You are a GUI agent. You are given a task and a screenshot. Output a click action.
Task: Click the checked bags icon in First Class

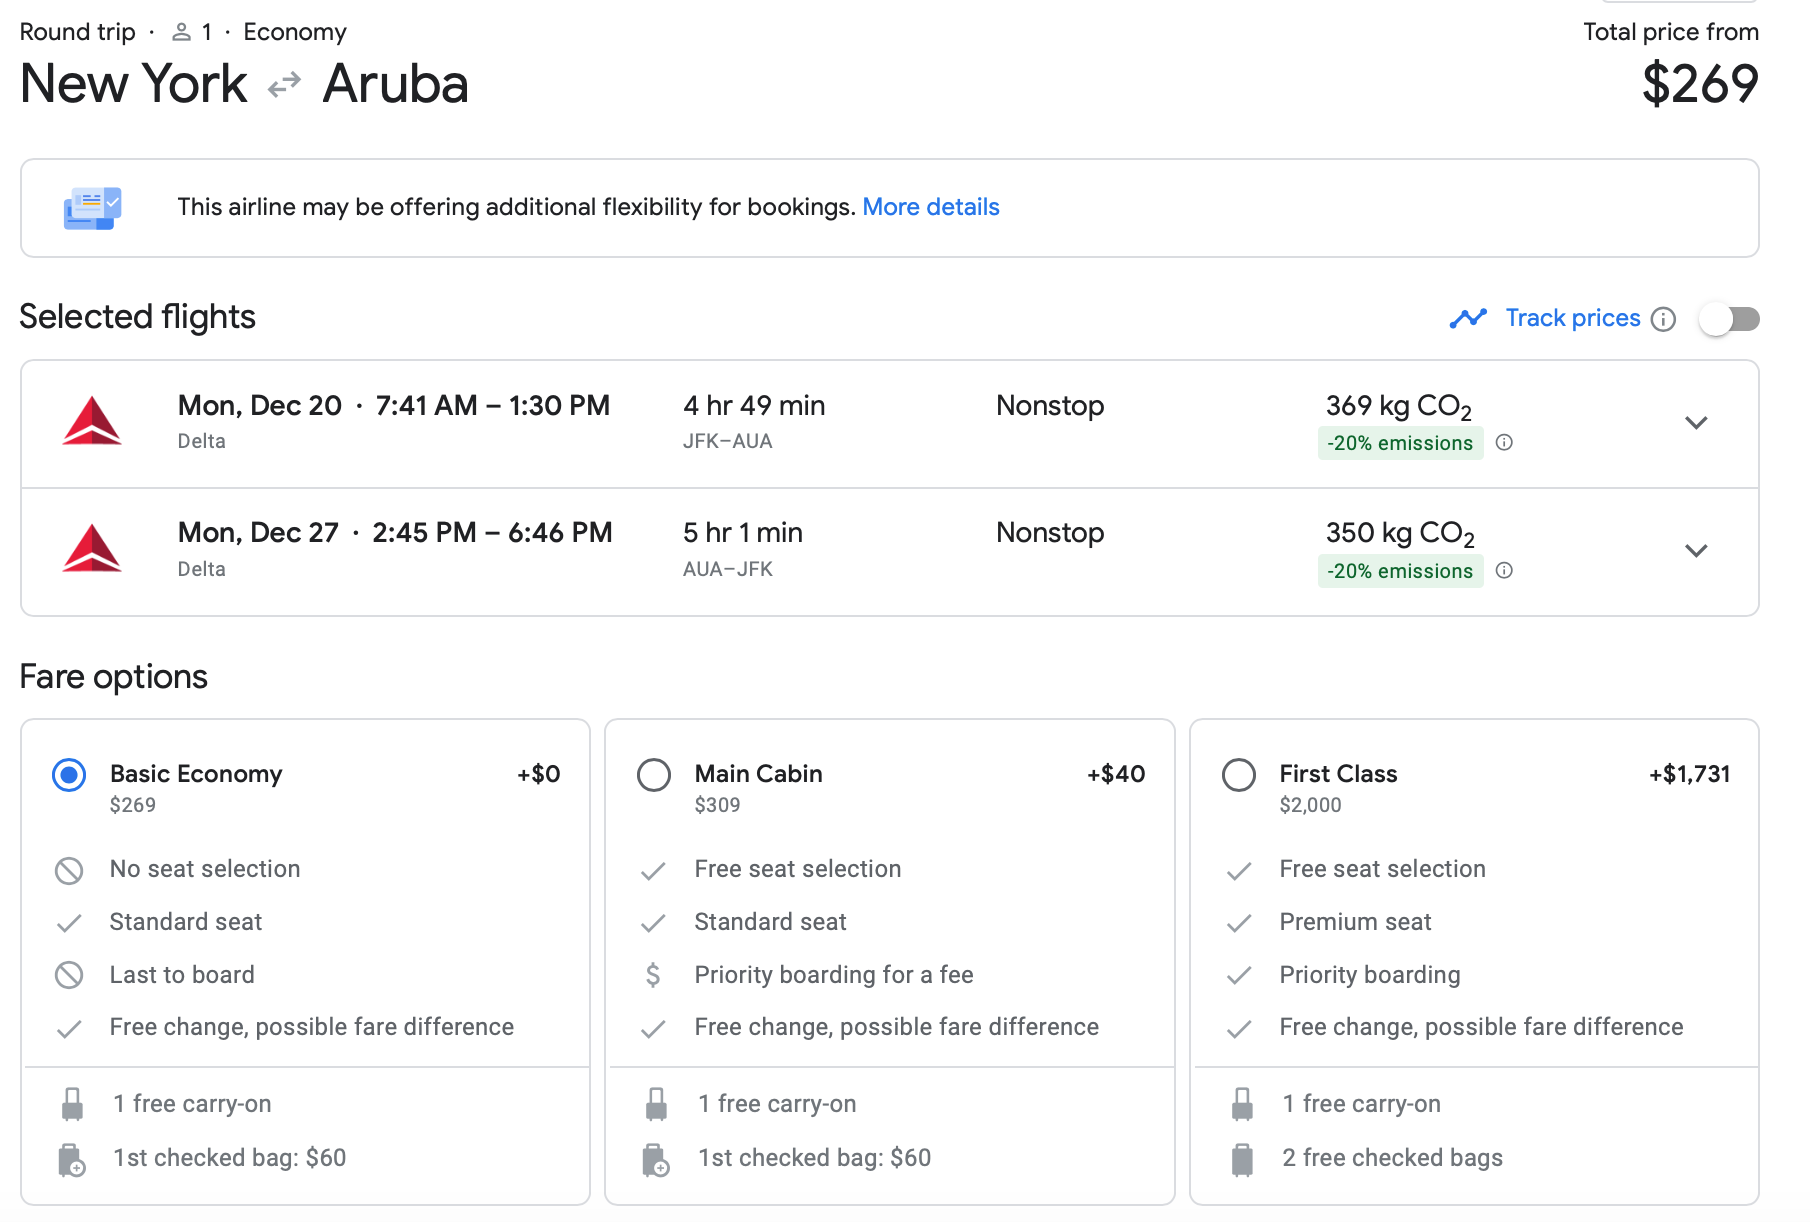click(1242, 1159)
